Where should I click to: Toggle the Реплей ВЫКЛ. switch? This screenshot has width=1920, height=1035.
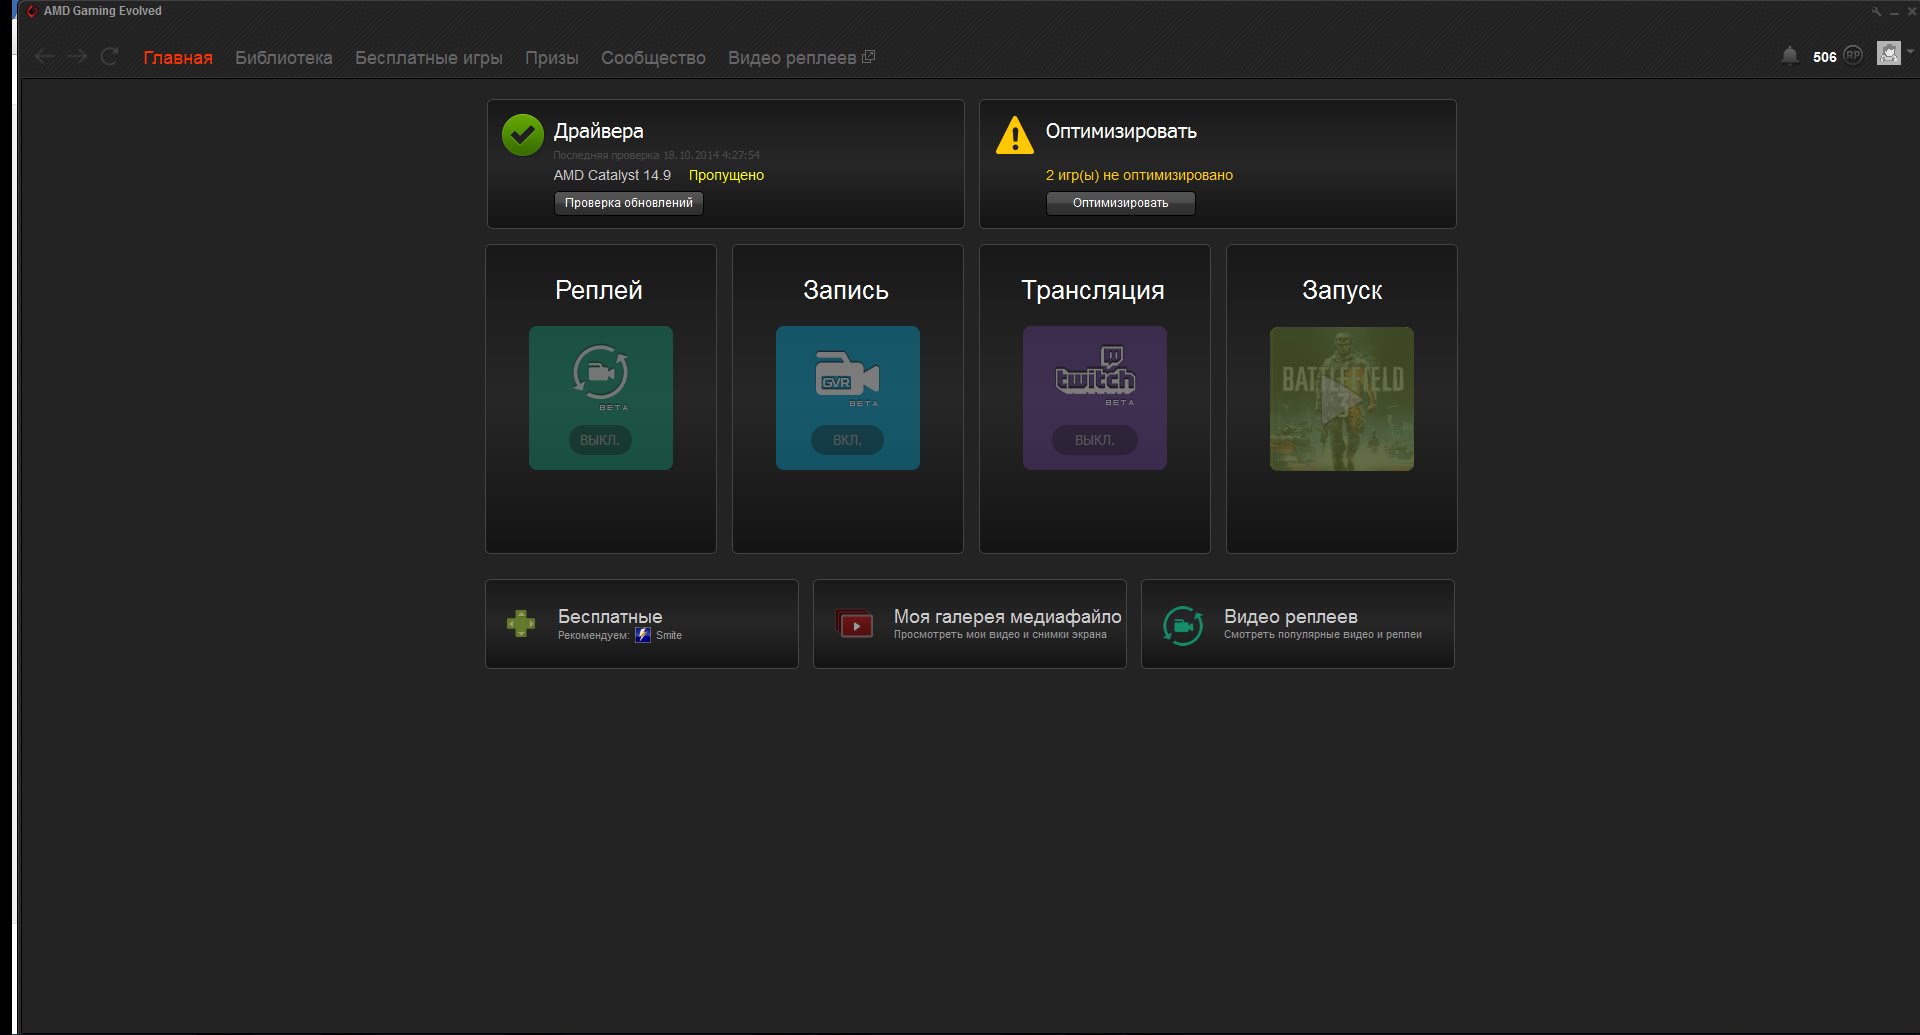pos(600,440)
